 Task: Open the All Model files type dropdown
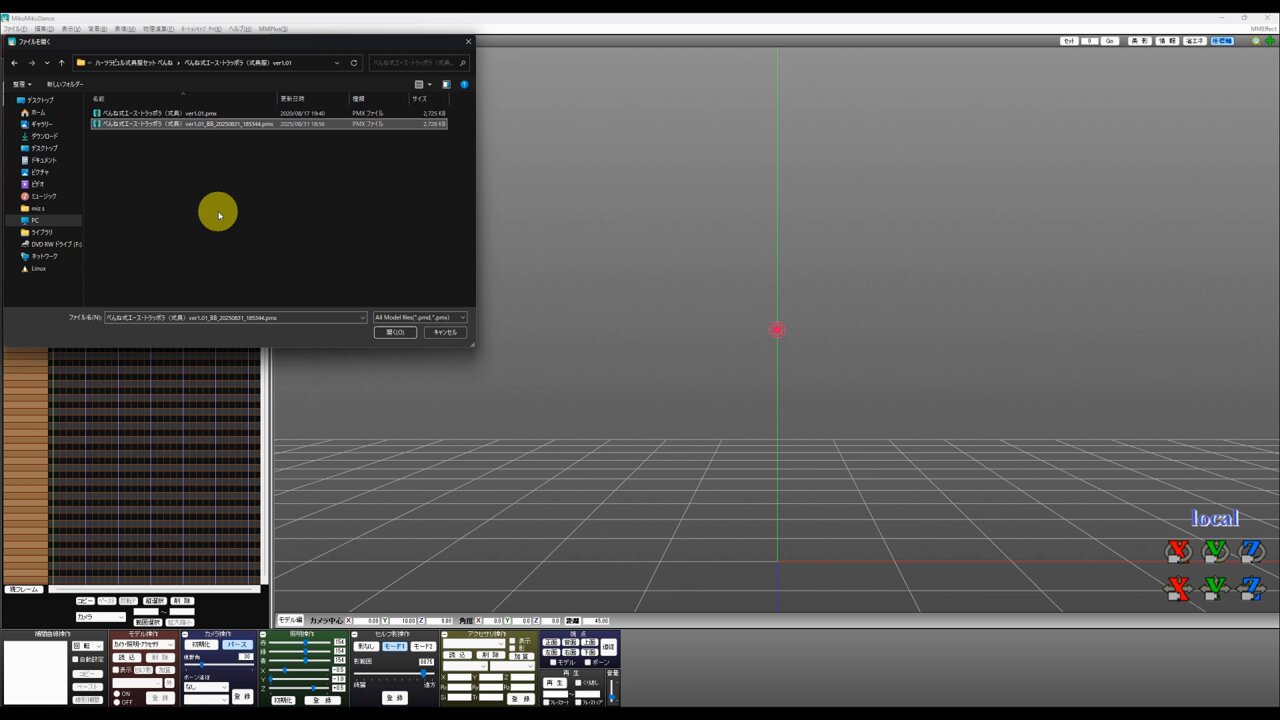click(420, 317)
